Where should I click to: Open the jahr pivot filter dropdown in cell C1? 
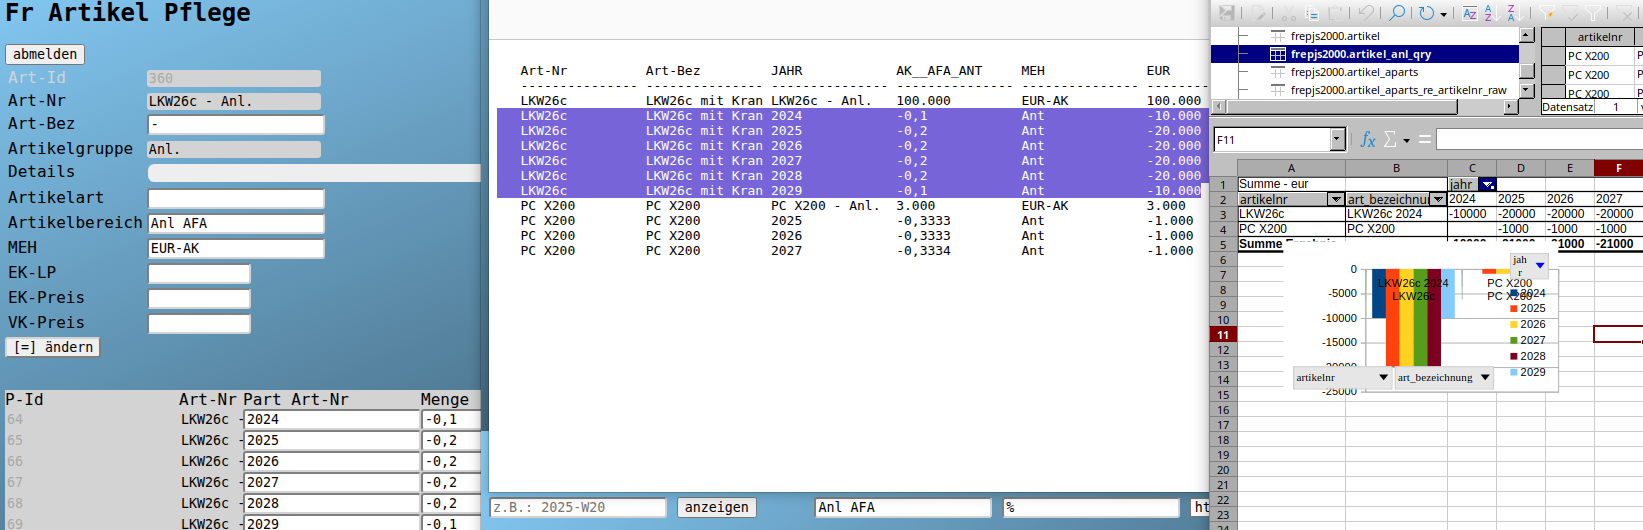tap(1488, 185)
